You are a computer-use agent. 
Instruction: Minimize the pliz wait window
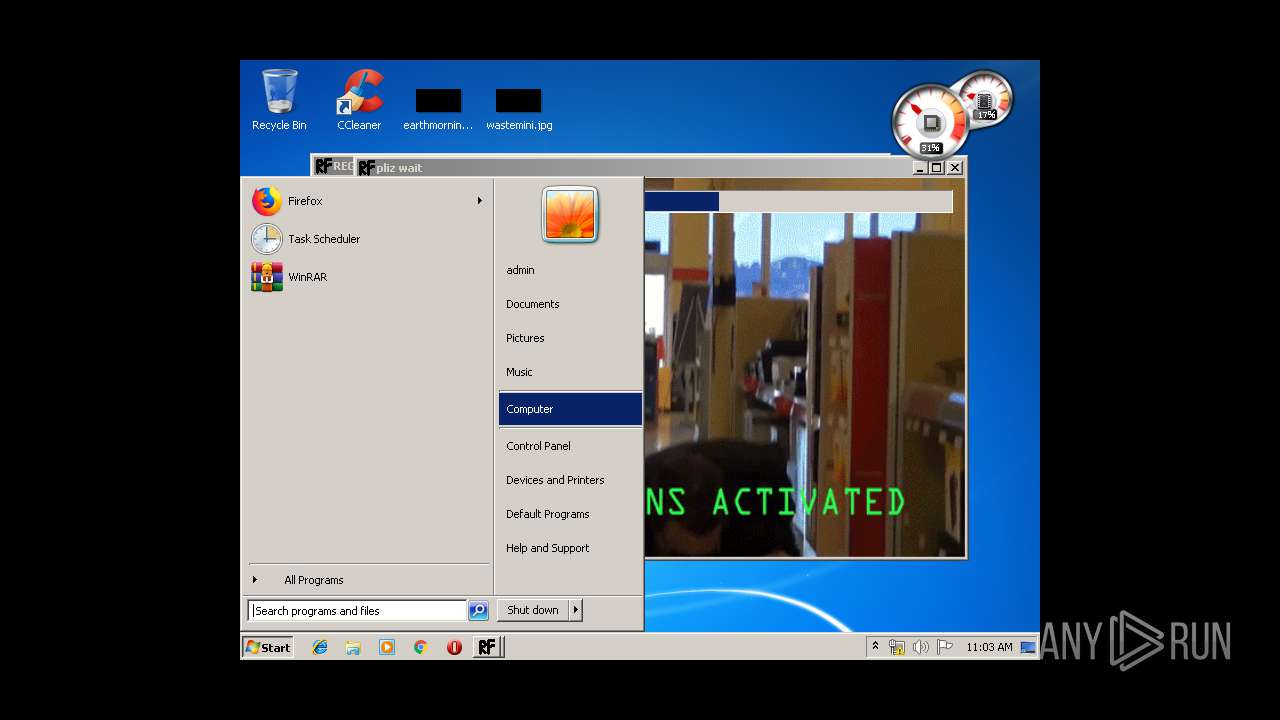click(919, 168)
